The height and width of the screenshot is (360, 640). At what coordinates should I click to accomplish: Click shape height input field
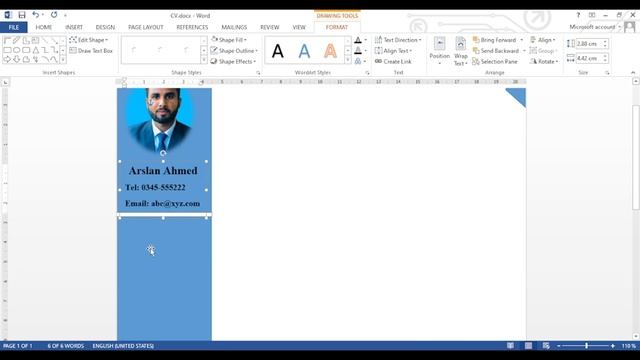[x=588, y=44]
